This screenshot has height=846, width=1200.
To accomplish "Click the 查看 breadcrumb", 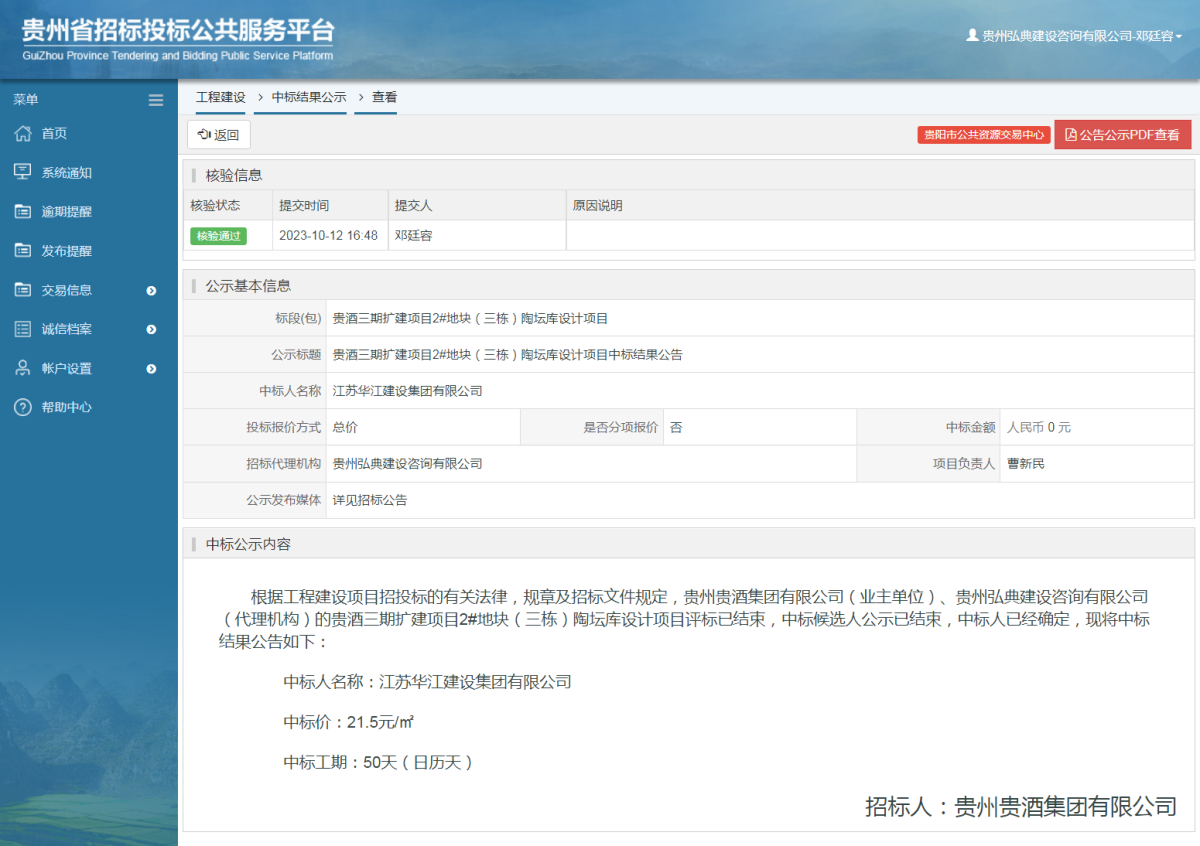I will click(x=385, y=97).
